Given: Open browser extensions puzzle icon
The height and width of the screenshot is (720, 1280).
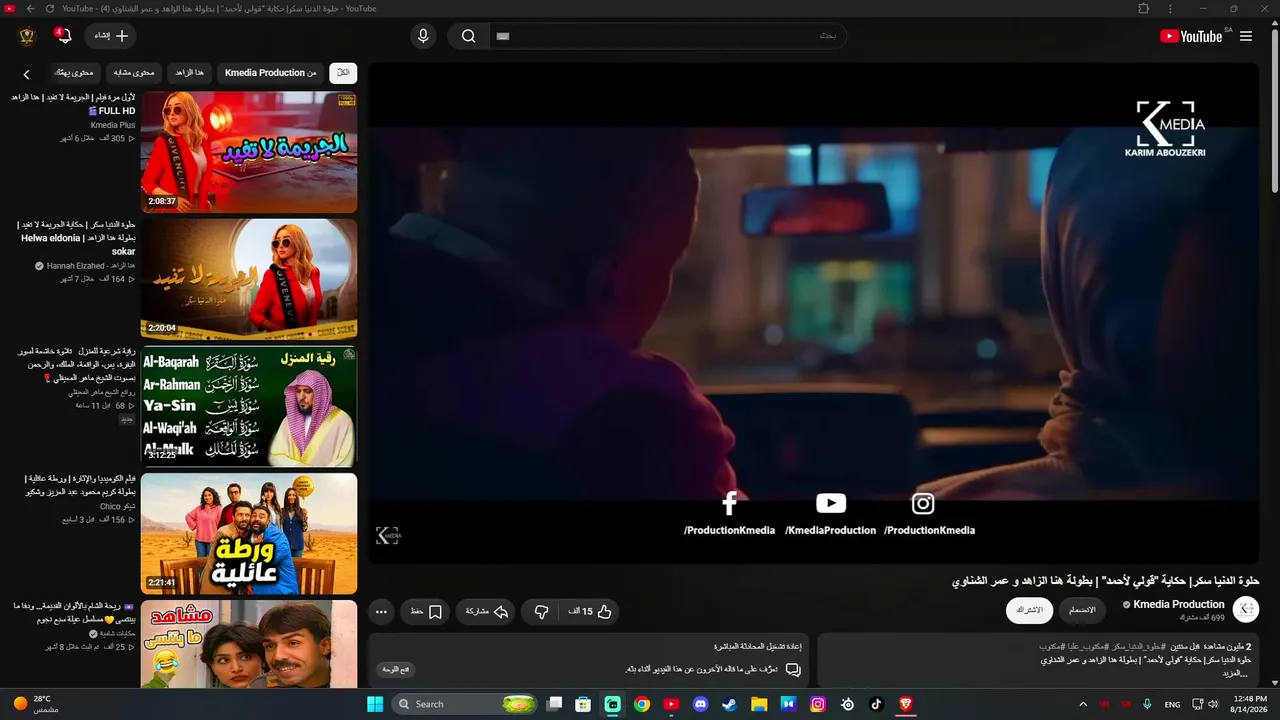Looking at the screenshot, I should click(x=1144, y=9).
